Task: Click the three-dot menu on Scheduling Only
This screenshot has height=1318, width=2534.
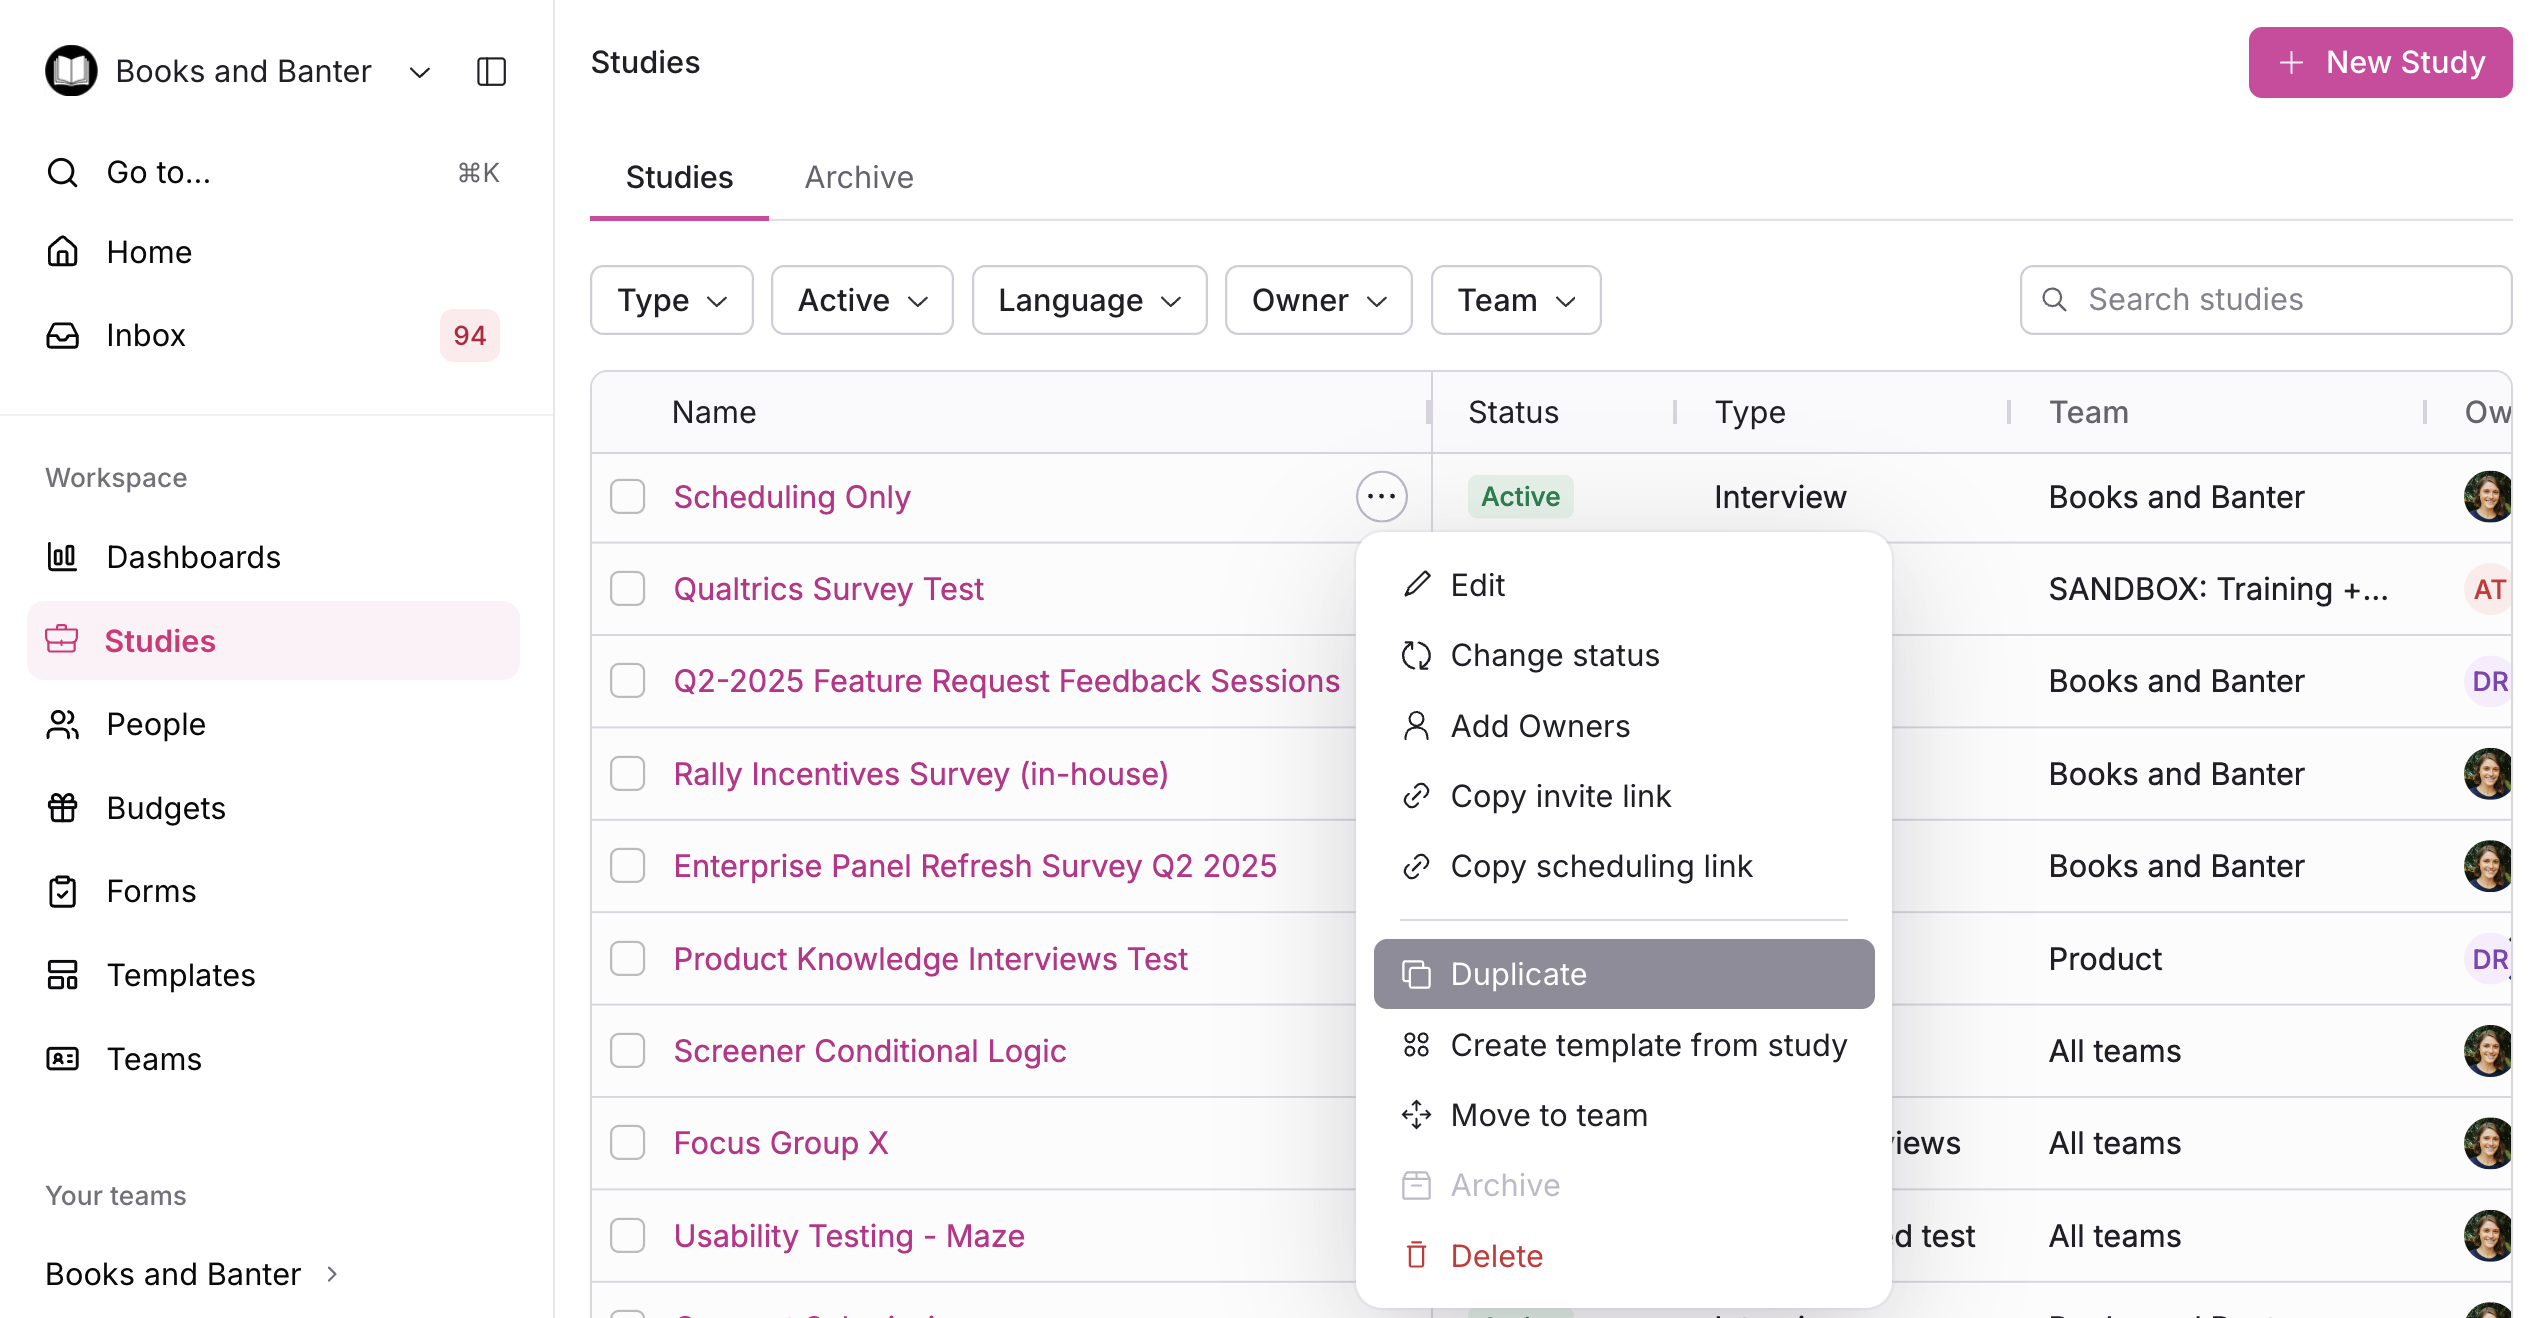Action: pos(1381,497)
